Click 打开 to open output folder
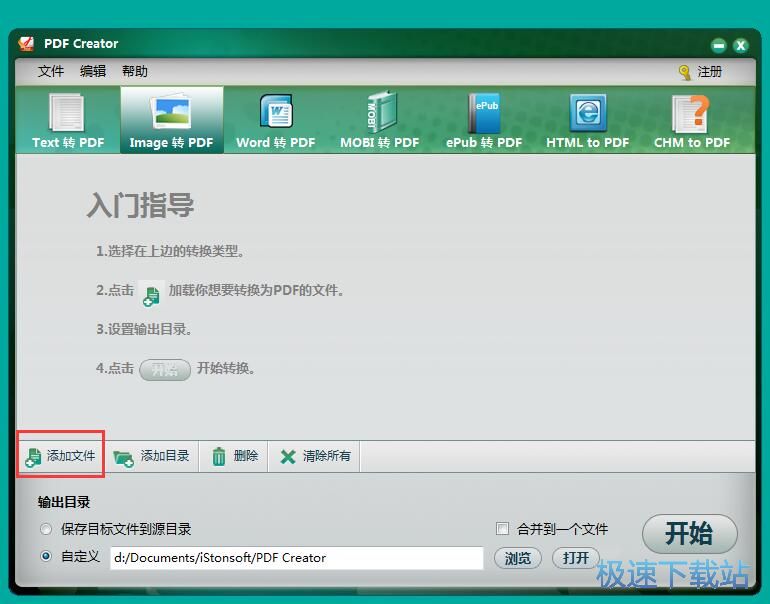770x604 pixels. (x=576, y=558)
